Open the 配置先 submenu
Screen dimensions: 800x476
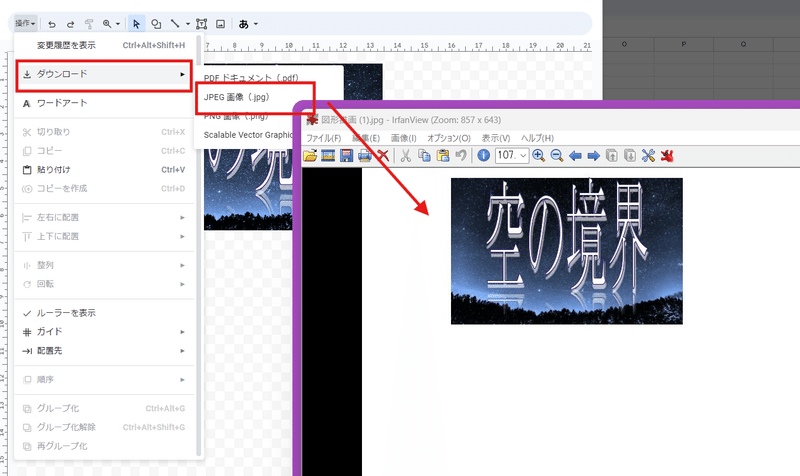pyautogui.click(x=105, y=351)
